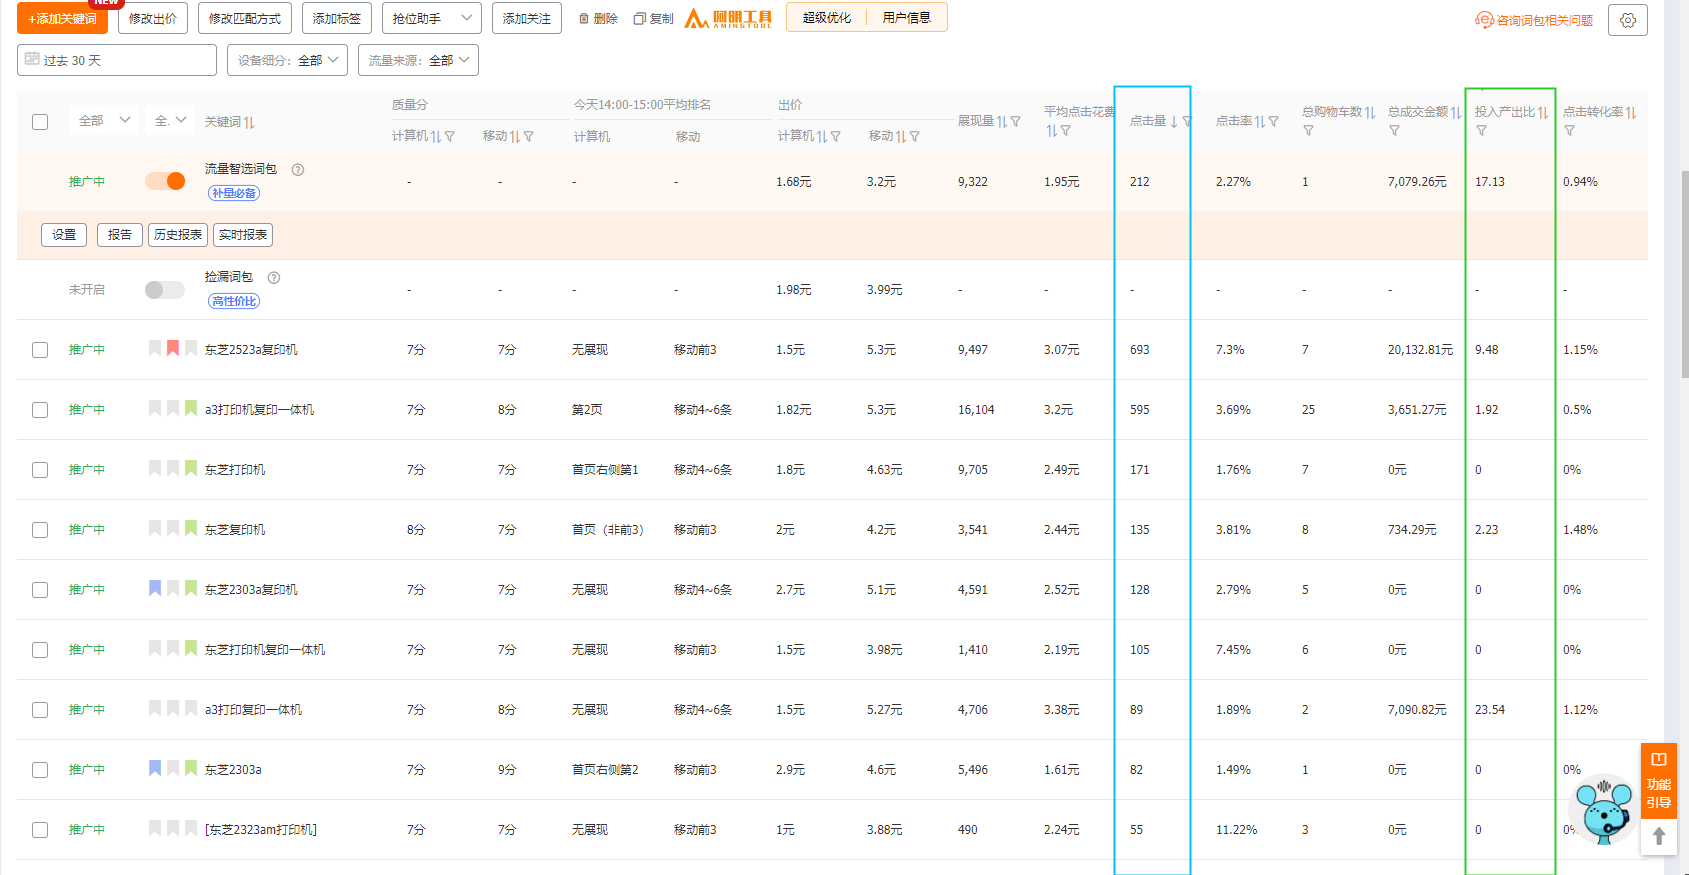Filter the 出价 移动 column
Screen dimensions: 1689x875
tap(915, 136)
